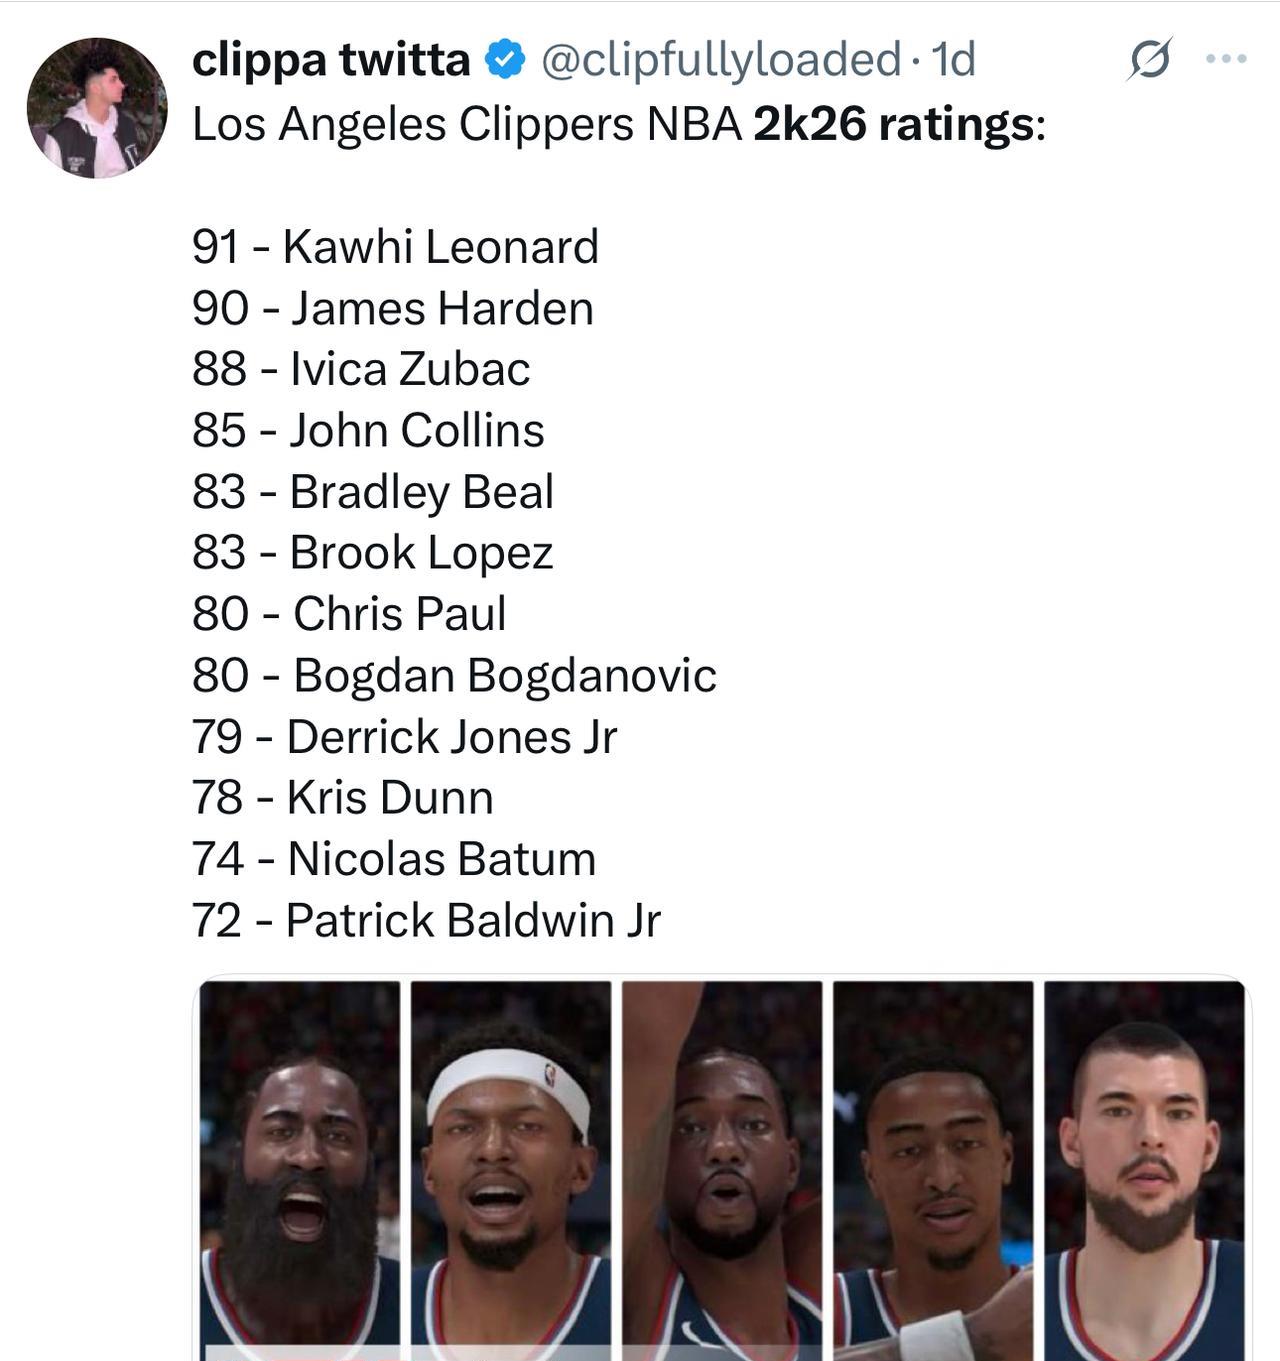This screenshot has width=1280, height=1361.
Task: Click the '72 - Patrick Baldwin Jr' line
Action: point(426,920)
